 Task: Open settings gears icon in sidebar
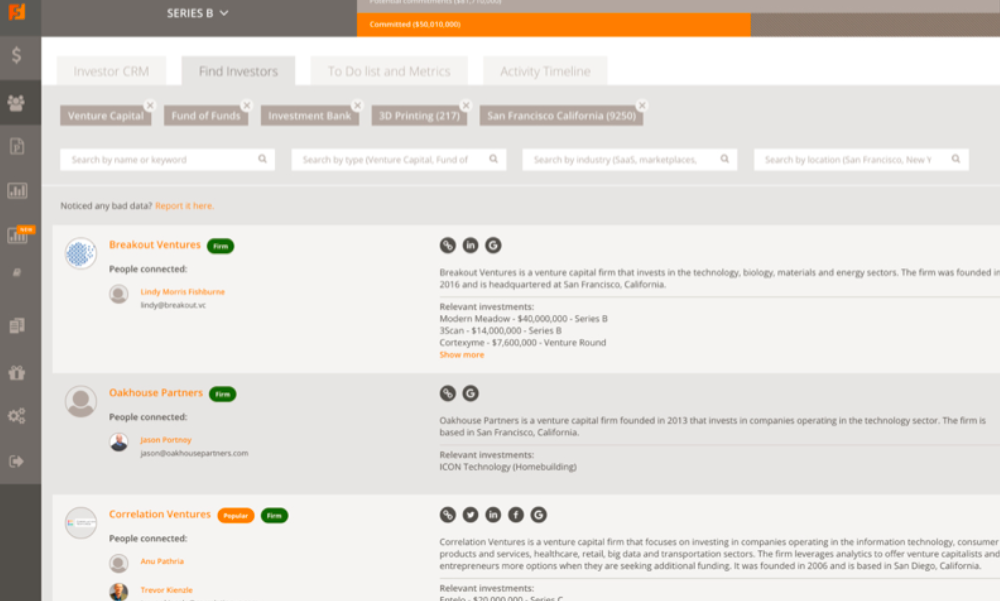[x=17, y=416]
